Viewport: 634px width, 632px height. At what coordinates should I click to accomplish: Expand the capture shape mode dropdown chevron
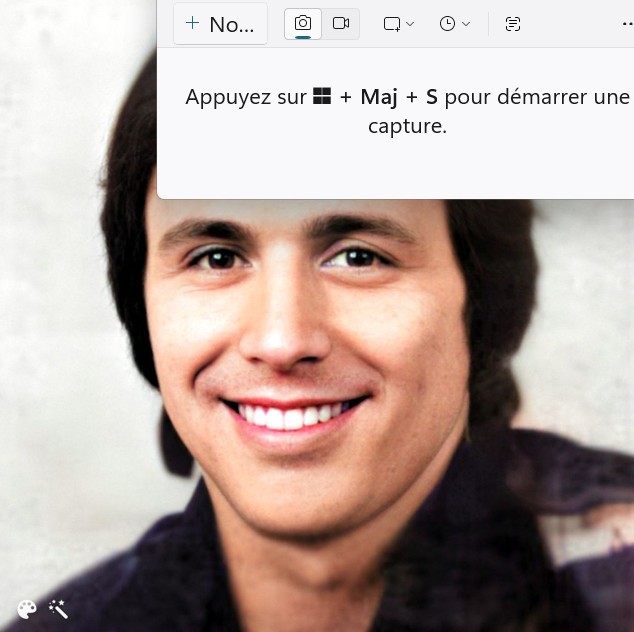click(x=410, y=24)
